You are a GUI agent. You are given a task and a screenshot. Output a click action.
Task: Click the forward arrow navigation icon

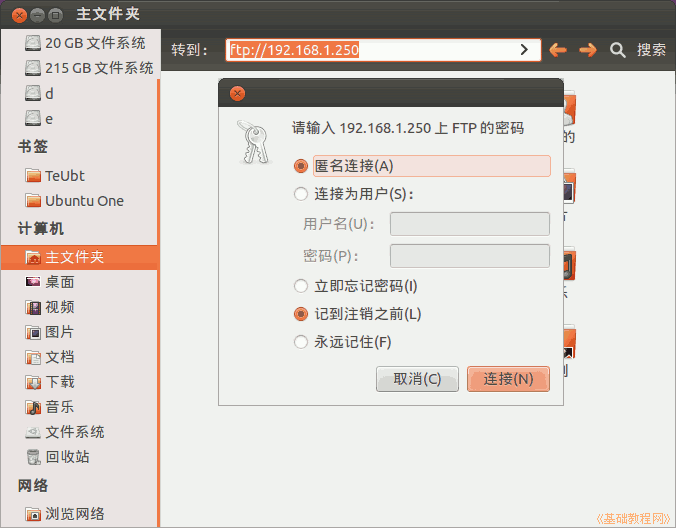coord(588,50)
